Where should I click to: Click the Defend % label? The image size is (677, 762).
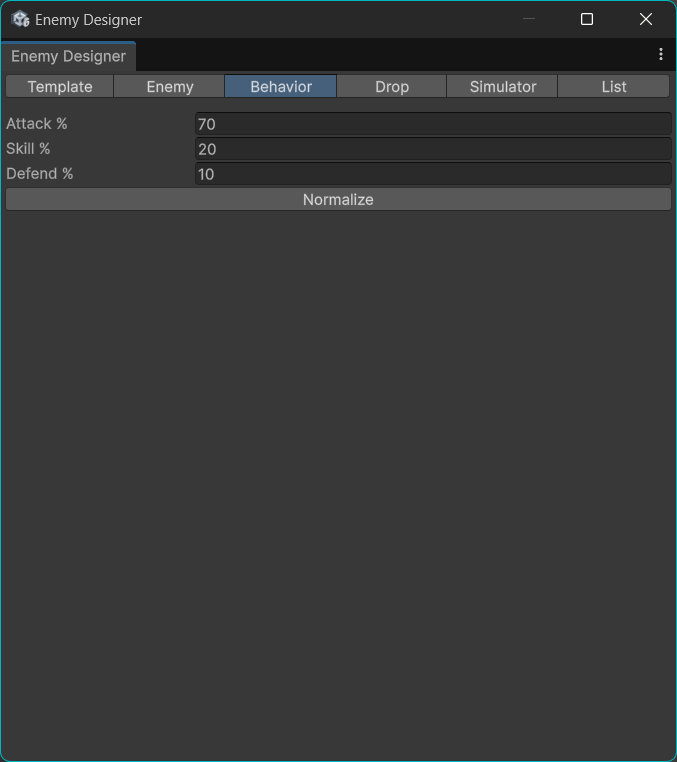click(40, 173)
